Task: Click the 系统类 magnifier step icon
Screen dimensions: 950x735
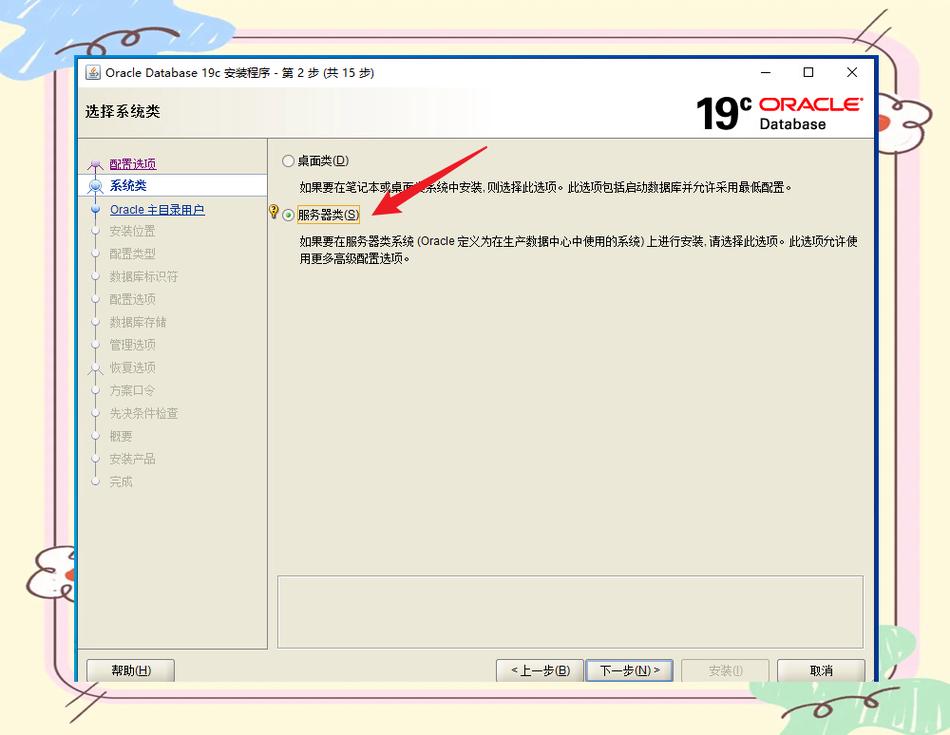Action: coord(97,186)
